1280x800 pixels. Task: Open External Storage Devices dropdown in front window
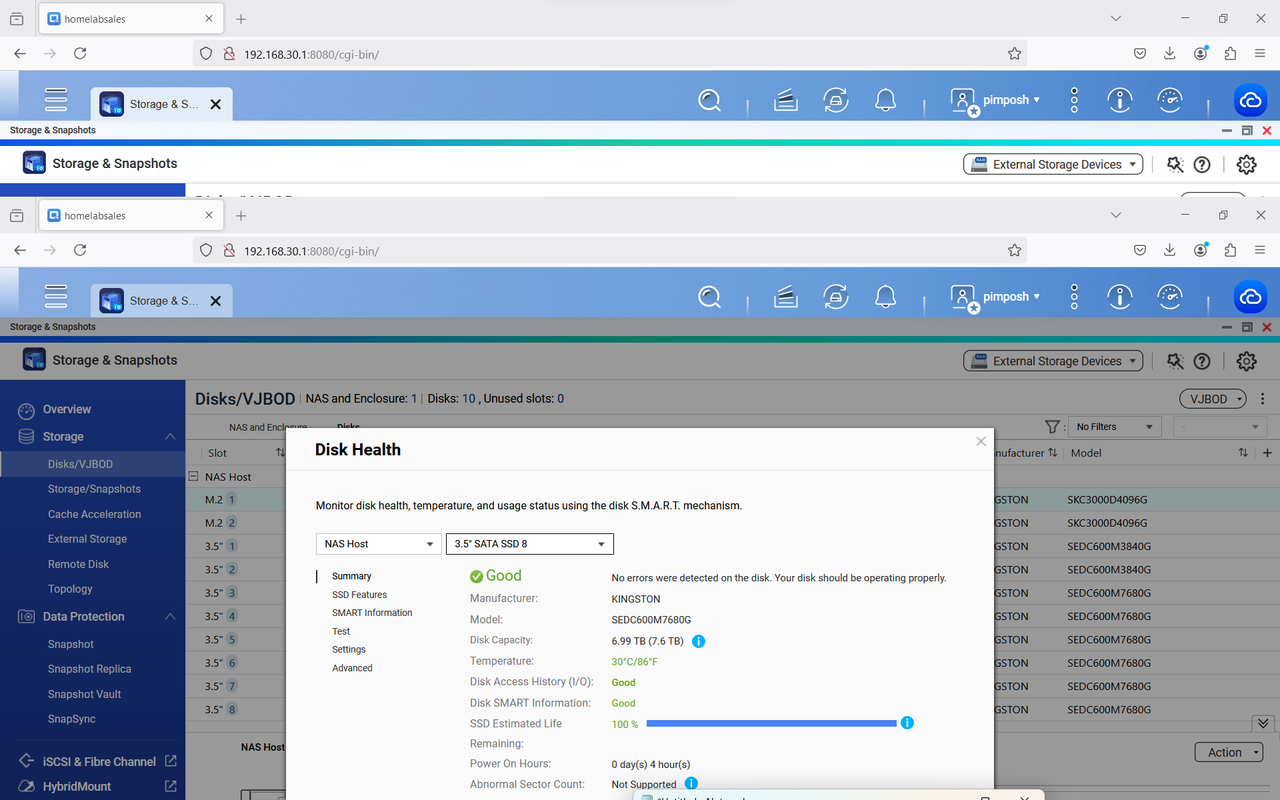coord(1053,361)
